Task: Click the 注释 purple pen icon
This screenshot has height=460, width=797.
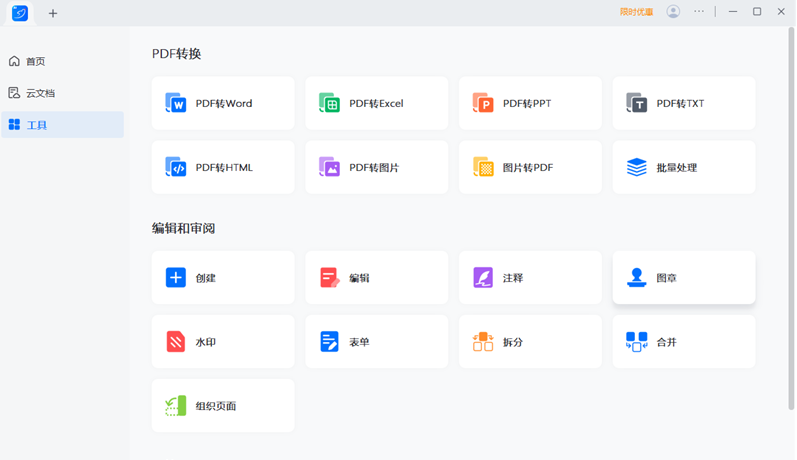Action: 483,278
